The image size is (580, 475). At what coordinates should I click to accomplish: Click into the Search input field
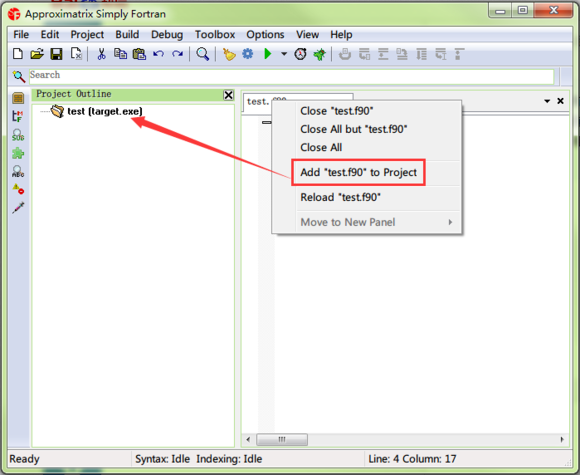(x=291, y=75)
